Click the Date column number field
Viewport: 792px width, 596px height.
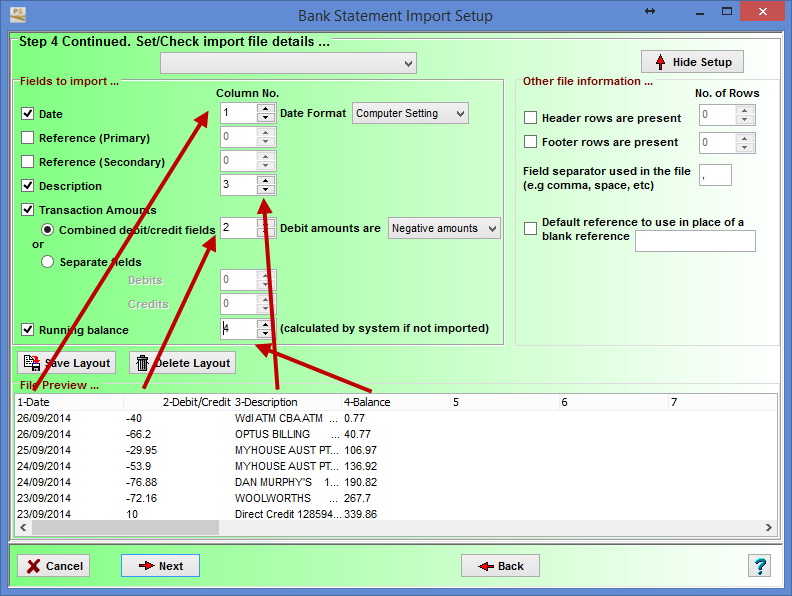coord(239,113)
